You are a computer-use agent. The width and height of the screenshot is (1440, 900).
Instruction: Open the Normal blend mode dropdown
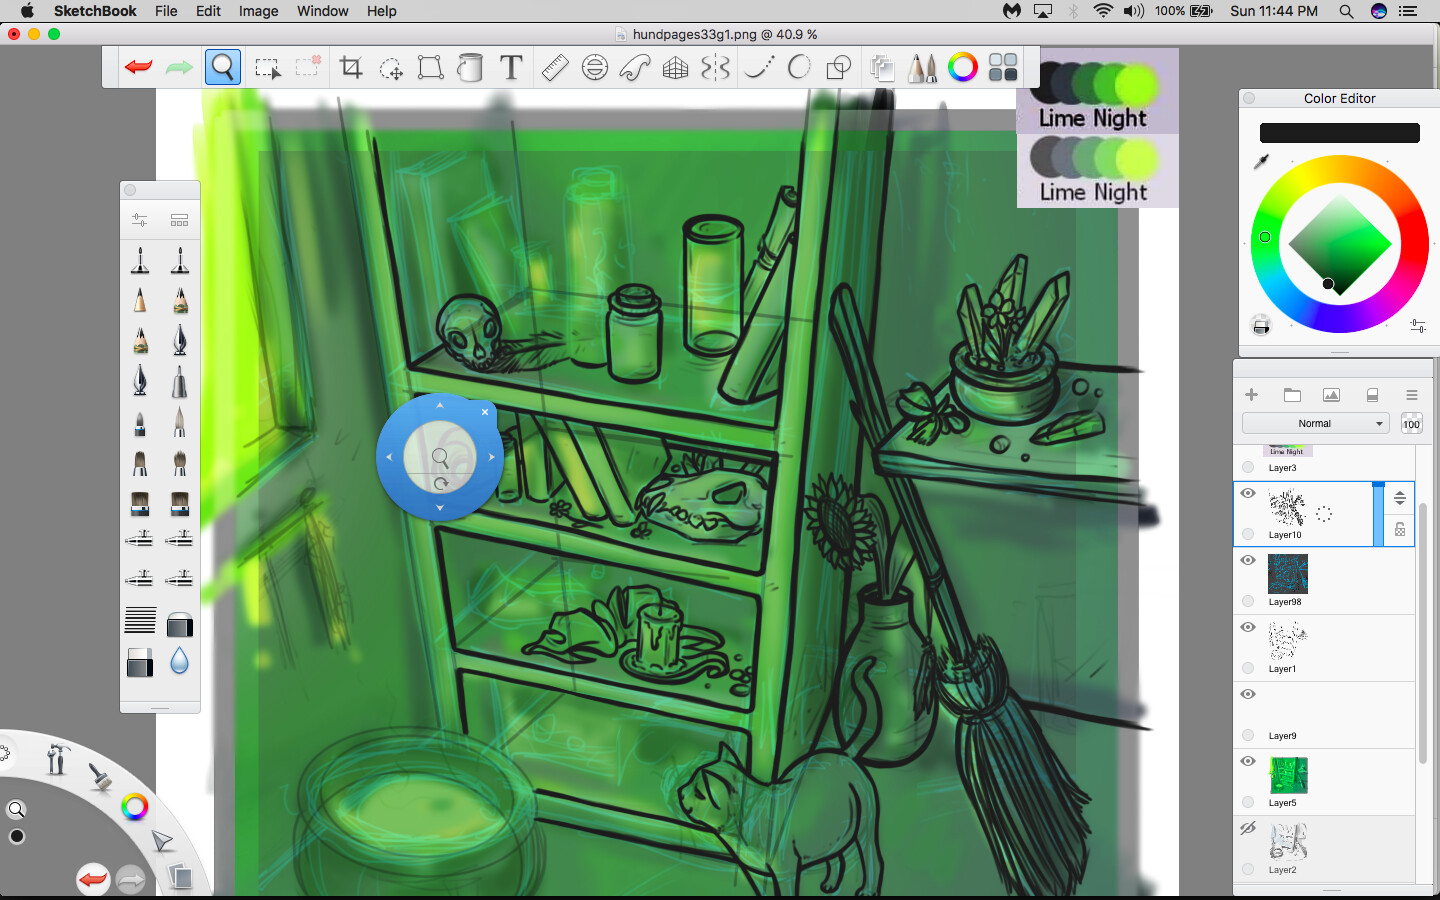pyautogui.click(x=1315, y=422)
